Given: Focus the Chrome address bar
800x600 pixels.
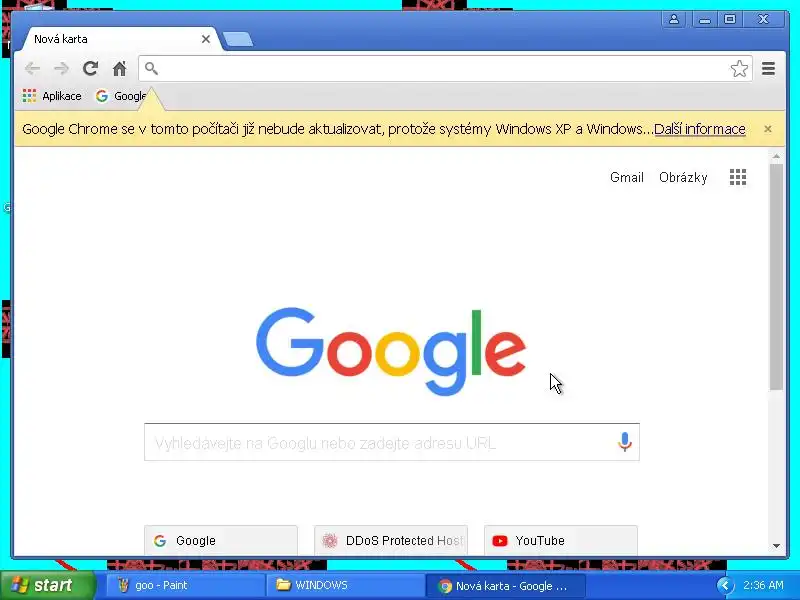Looking at the screenshot, I should (444, 68).
